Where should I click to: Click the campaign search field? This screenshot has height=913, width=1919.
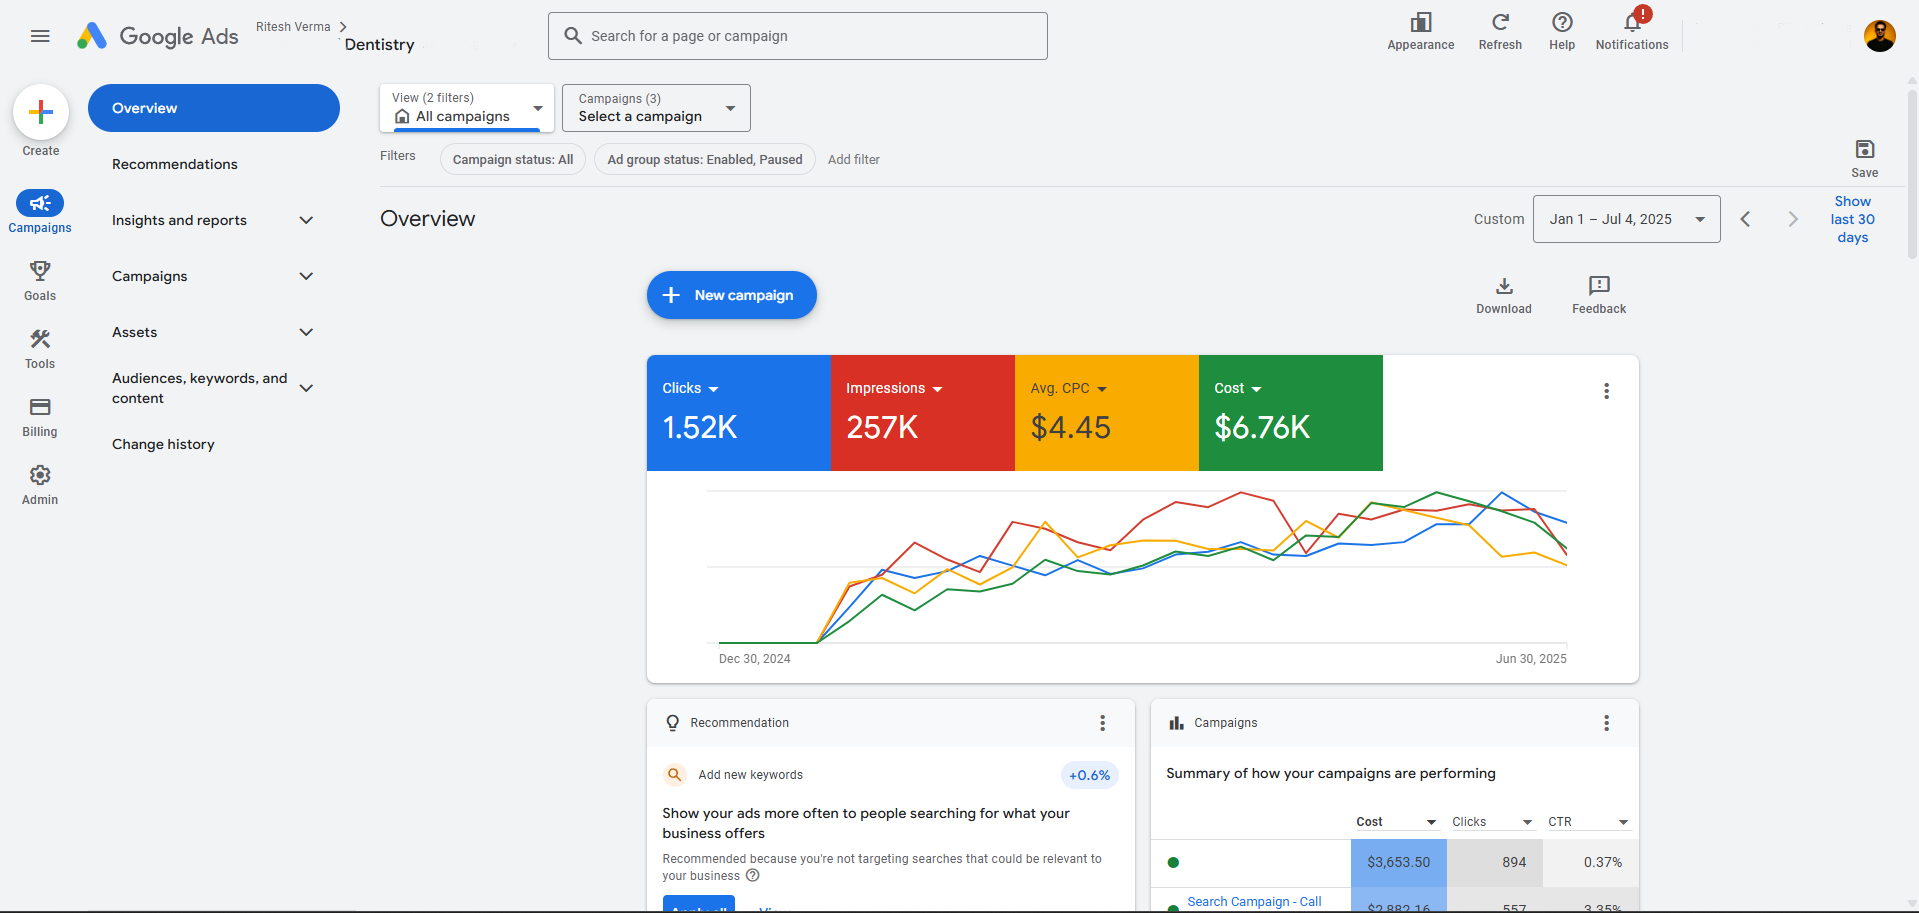click(x=797, y=36)
